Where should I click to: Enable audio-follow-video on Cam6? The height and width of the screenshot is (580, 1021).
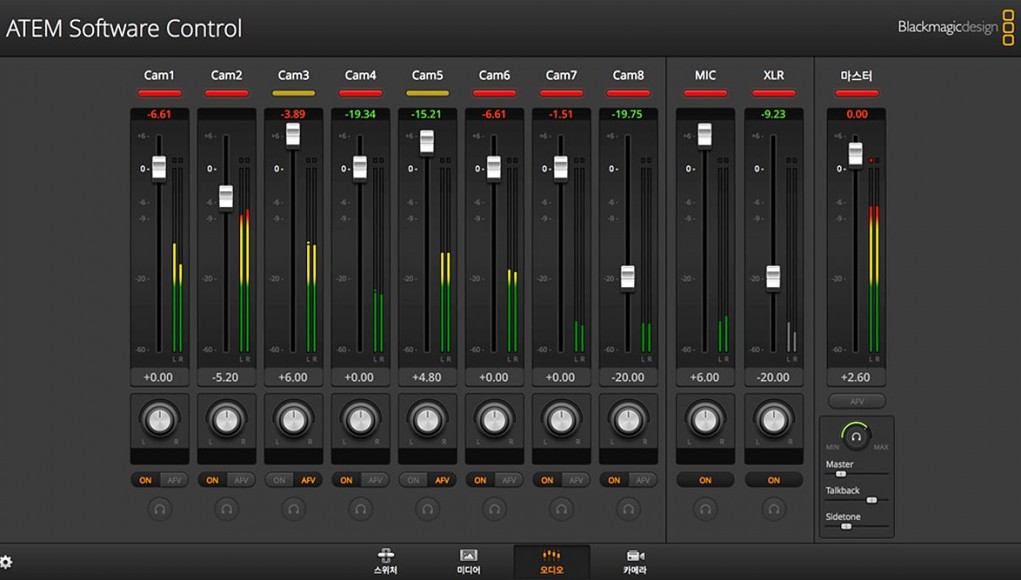[510, 480]
